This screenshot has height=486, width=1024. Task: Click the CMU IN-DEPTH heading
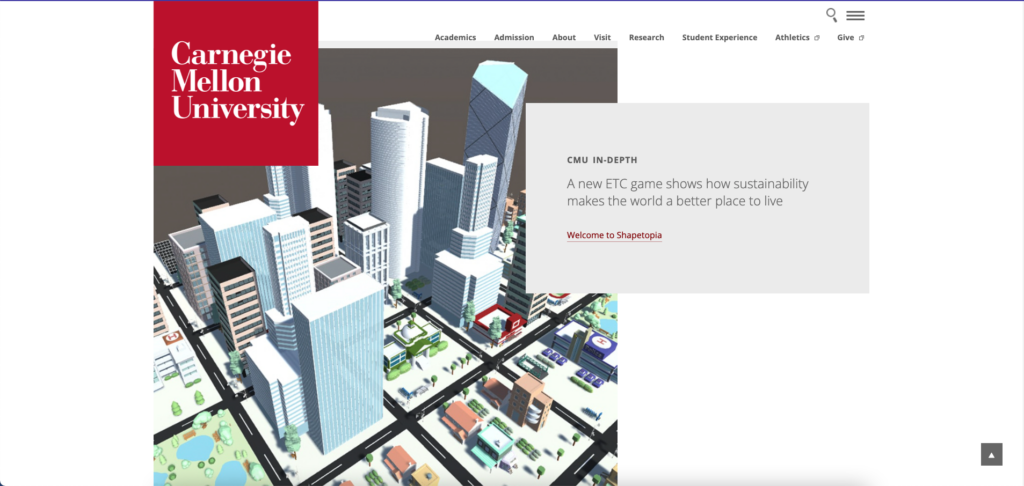click(x=602, y=160)
